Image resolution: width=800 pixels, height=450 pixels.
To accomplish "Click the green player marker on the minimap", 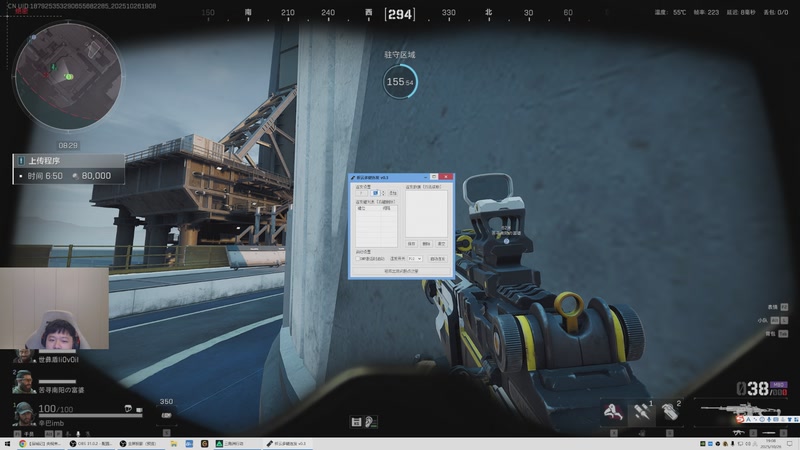I will pos(69,77).
